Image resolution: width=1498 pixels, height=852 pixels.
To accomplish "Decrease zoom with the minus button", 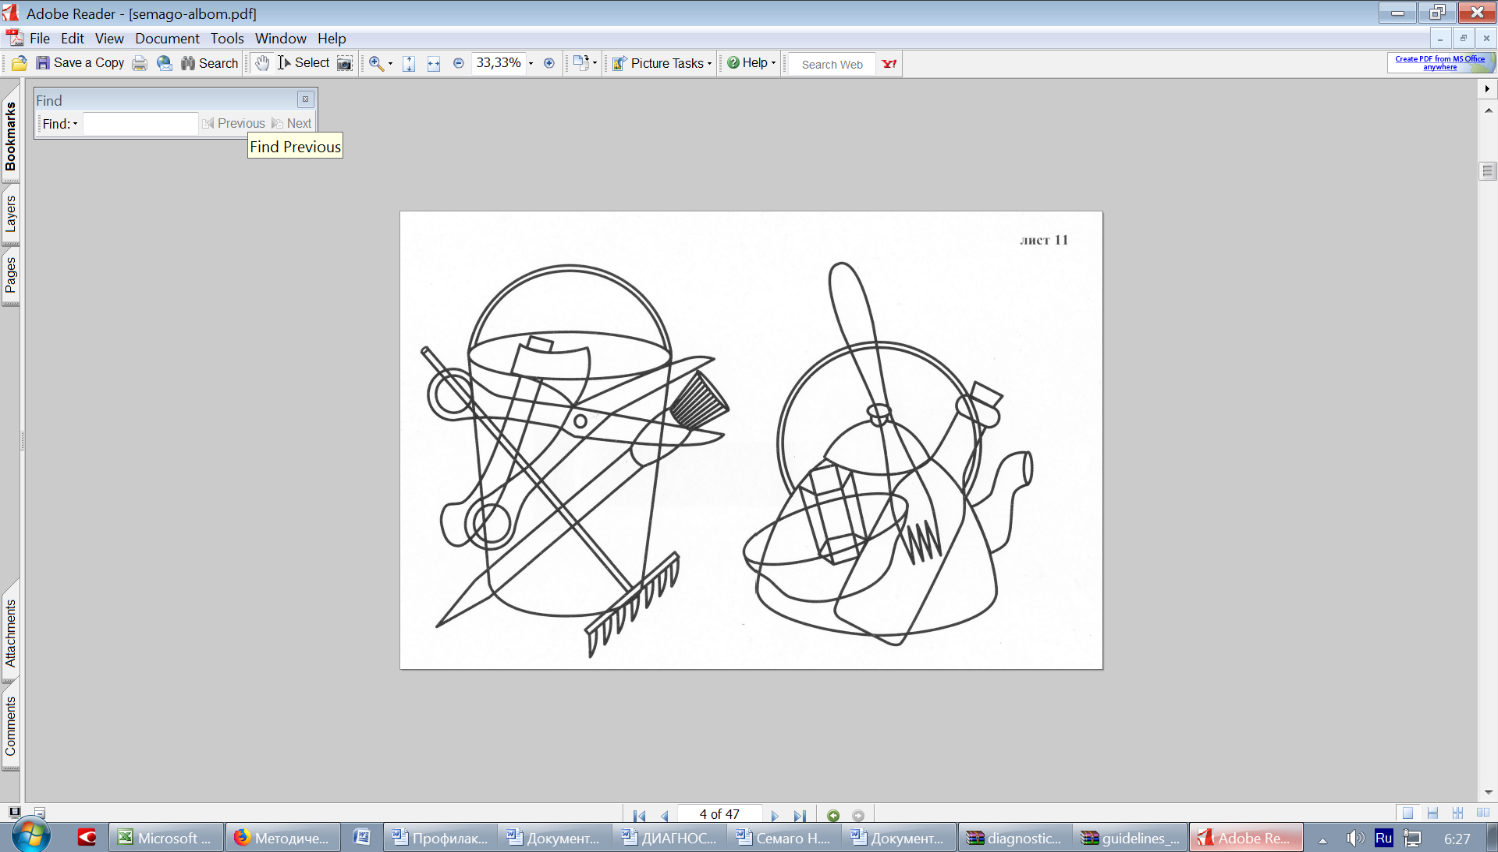I will 458,63.
